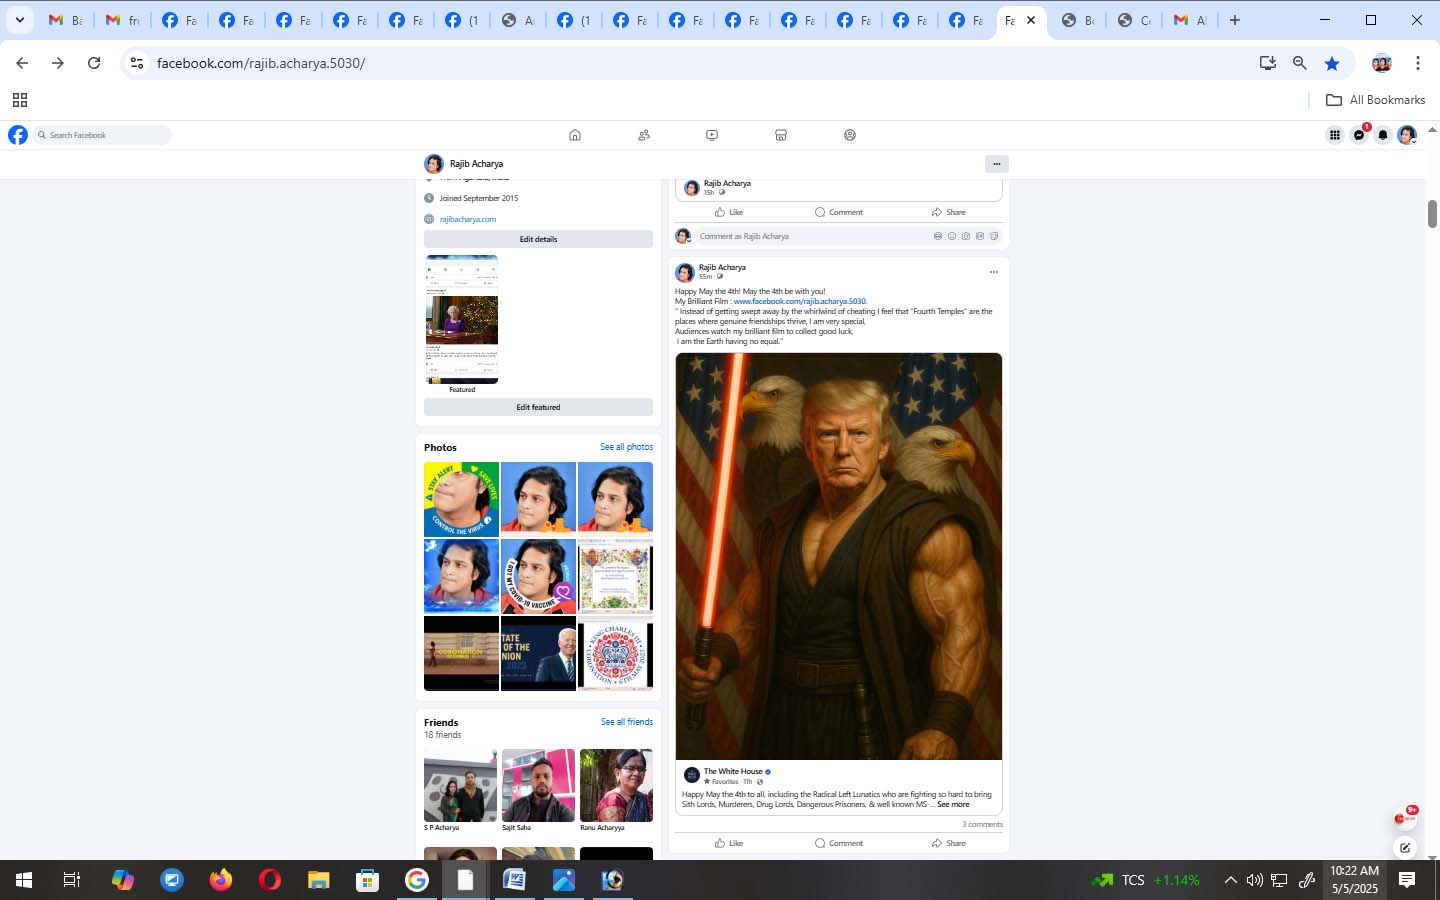Viewport: 1440px width, 900px height.
Task: Share the upper post
Action: (x=949, y=212)
